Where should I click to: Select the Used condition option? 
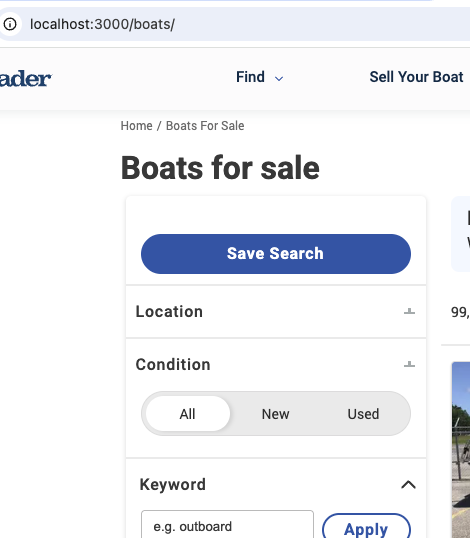[x=363, y=414]
